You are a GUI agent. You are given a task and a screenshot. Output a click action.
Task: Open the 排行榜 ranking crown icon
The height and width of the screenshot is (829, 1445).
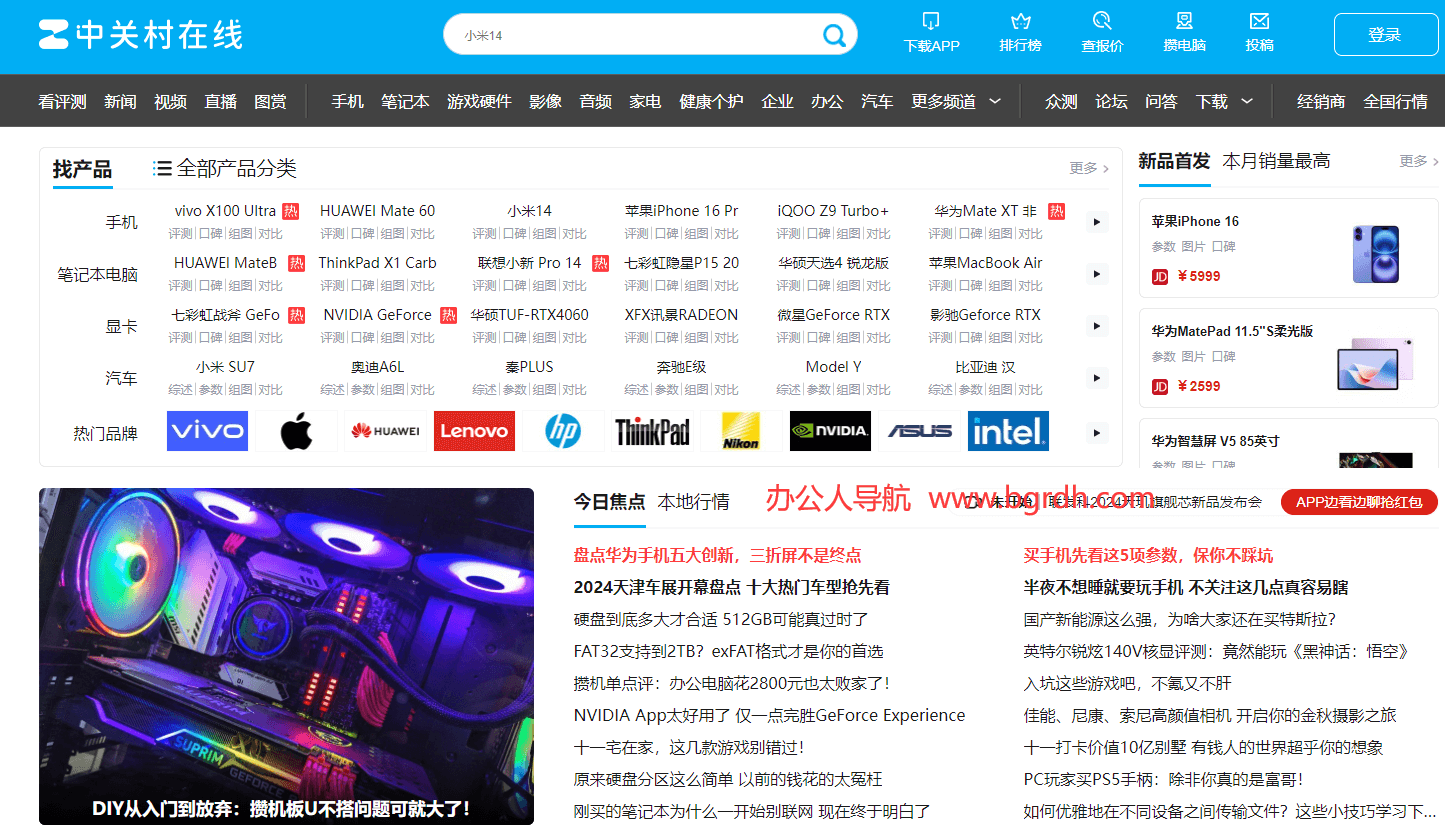pos(1020,21)
